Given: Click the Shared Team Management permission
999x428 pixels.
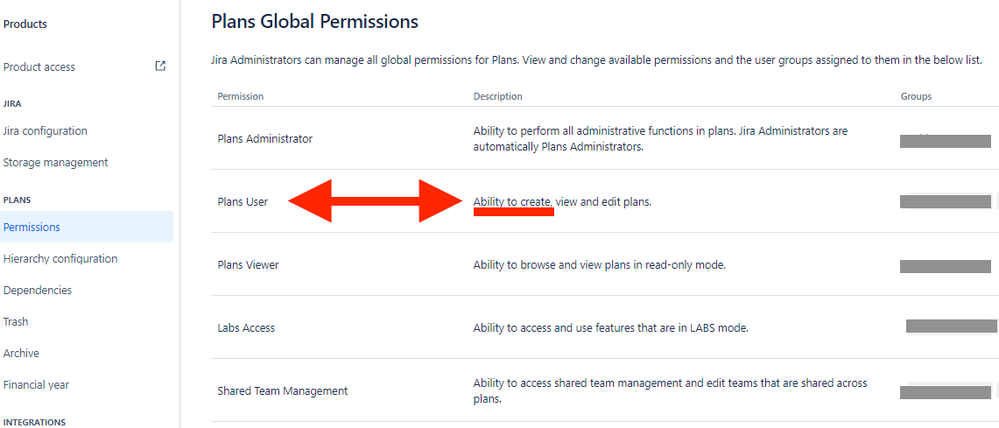Looking at the screenshot, I should (x=282, y=391).
